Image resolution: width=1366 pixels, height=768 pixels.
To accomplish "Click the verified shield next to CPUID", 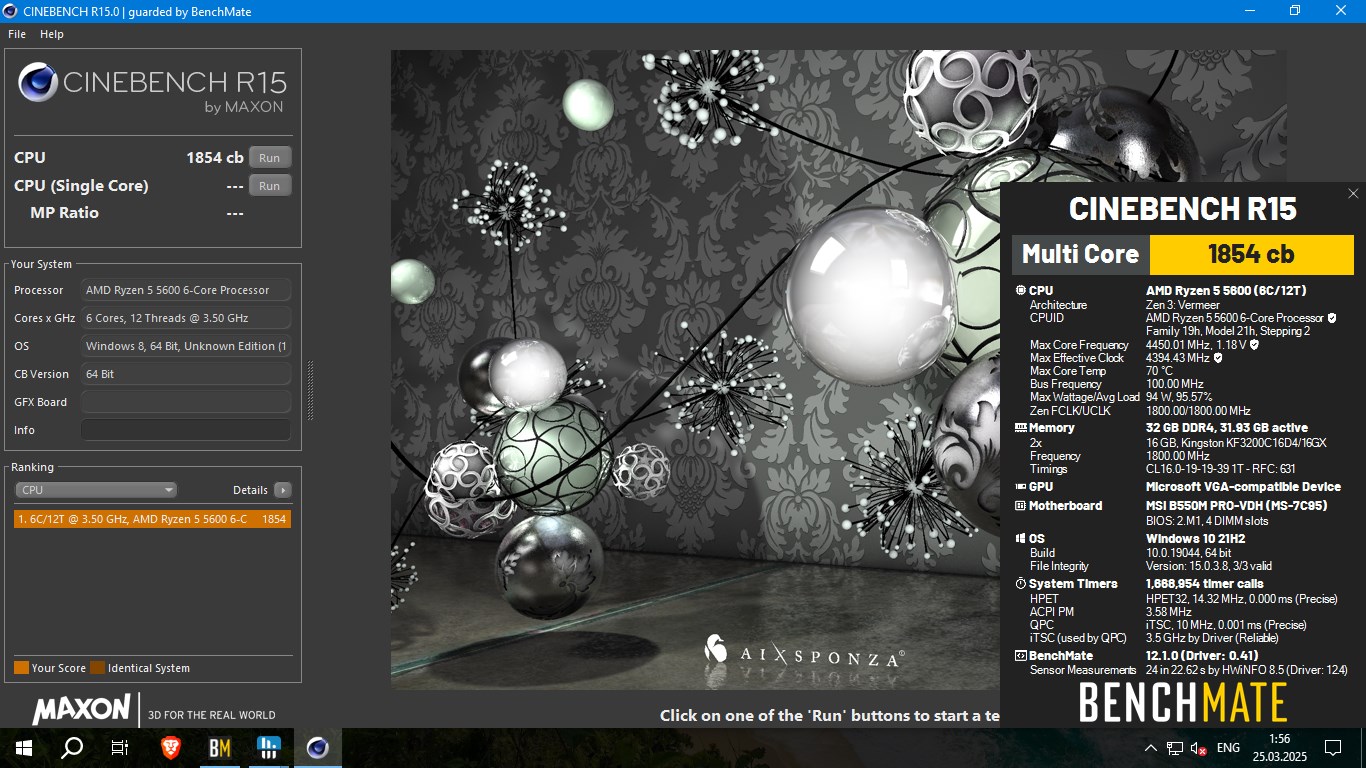I will [1332, 318].
